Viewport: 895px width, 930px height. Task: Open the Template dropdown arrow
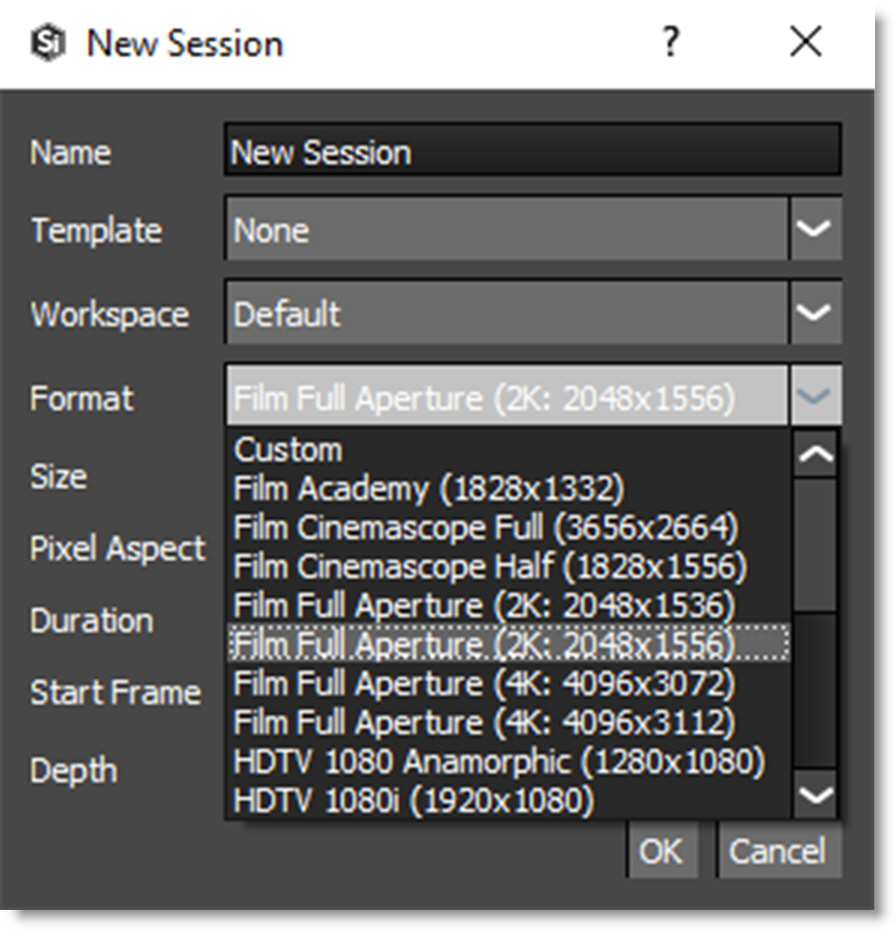tap(815, 230)
